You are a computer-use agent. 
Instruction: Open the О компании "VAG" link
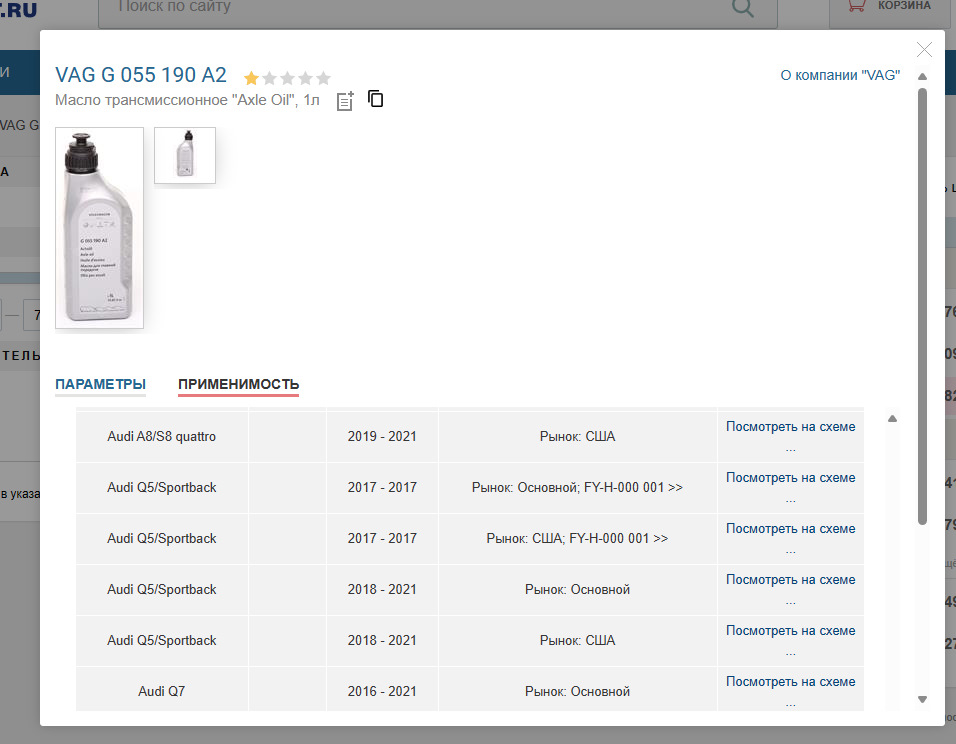click(840, 75)
